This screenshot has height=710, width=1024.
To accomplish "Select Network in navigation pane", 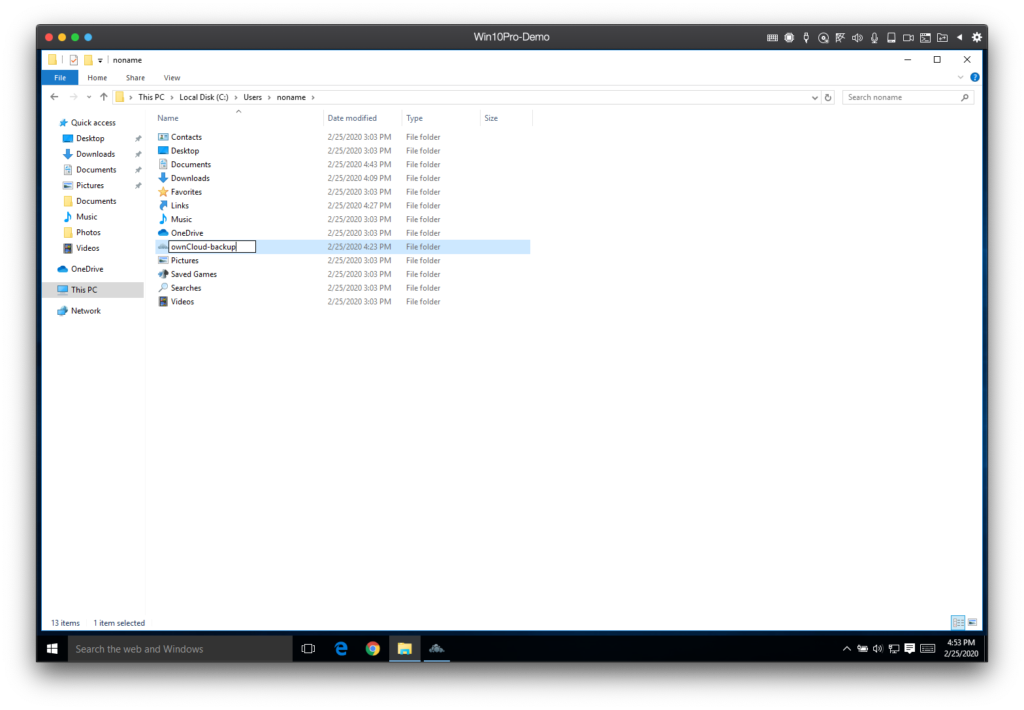I will click(x=86, y=311).
